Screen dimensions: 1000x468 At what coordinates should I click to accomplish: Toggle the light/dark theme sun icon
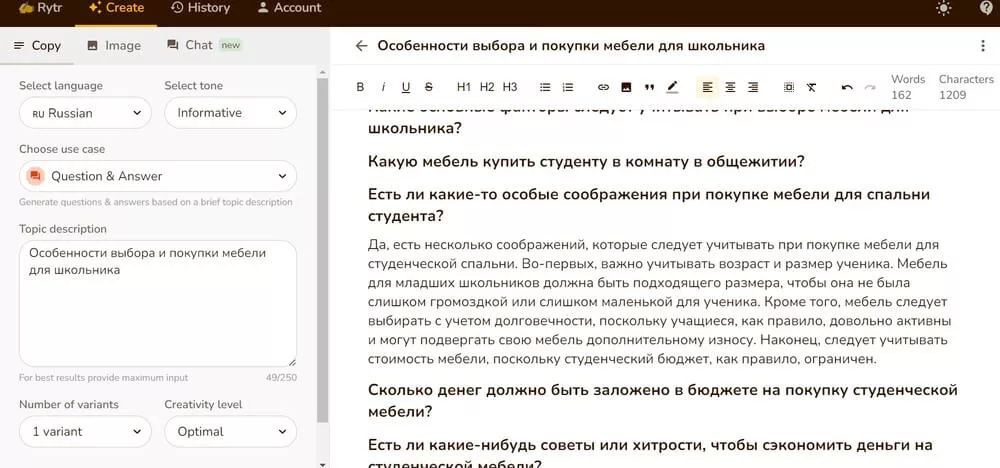point(943,8)
